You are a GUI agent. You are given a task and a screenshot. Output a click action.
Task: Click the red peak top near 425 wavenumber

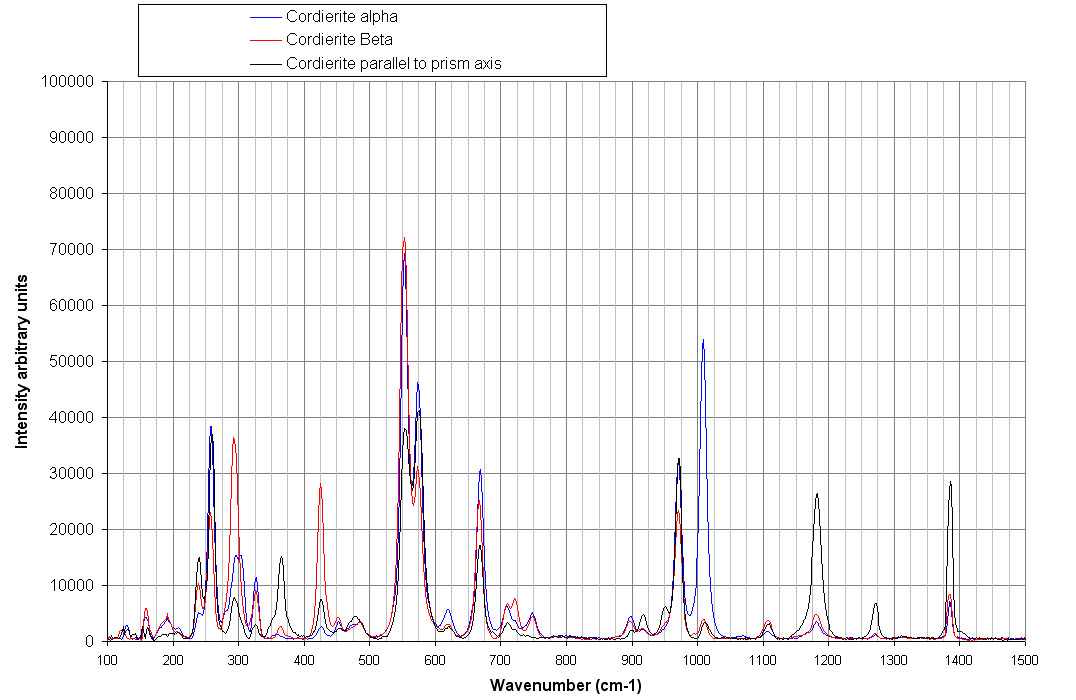[x=320, y=485]
